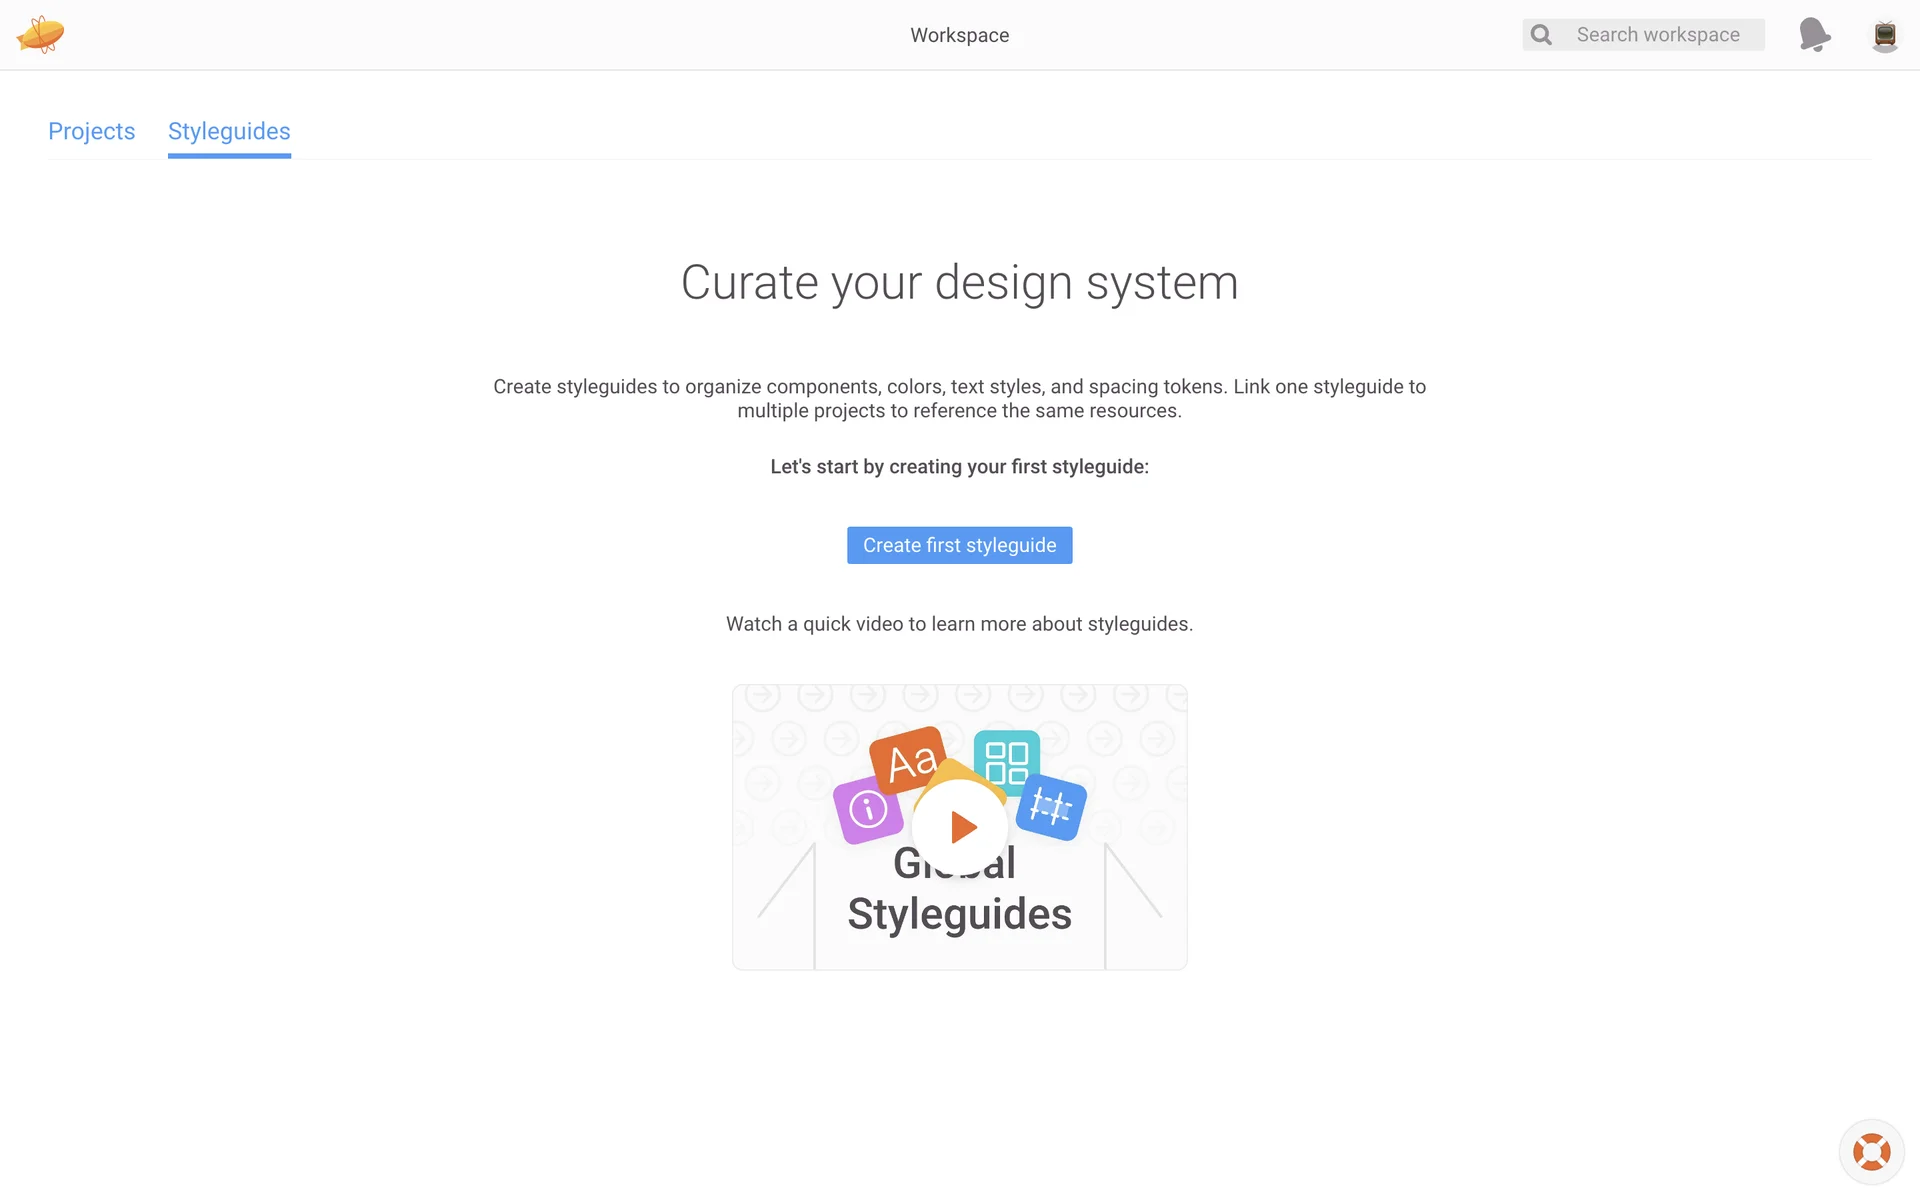Image resolution: width=1920 pixels, height=1200 pixels.
Task: Click the Curate your design system heading
Action: (959, 283)
